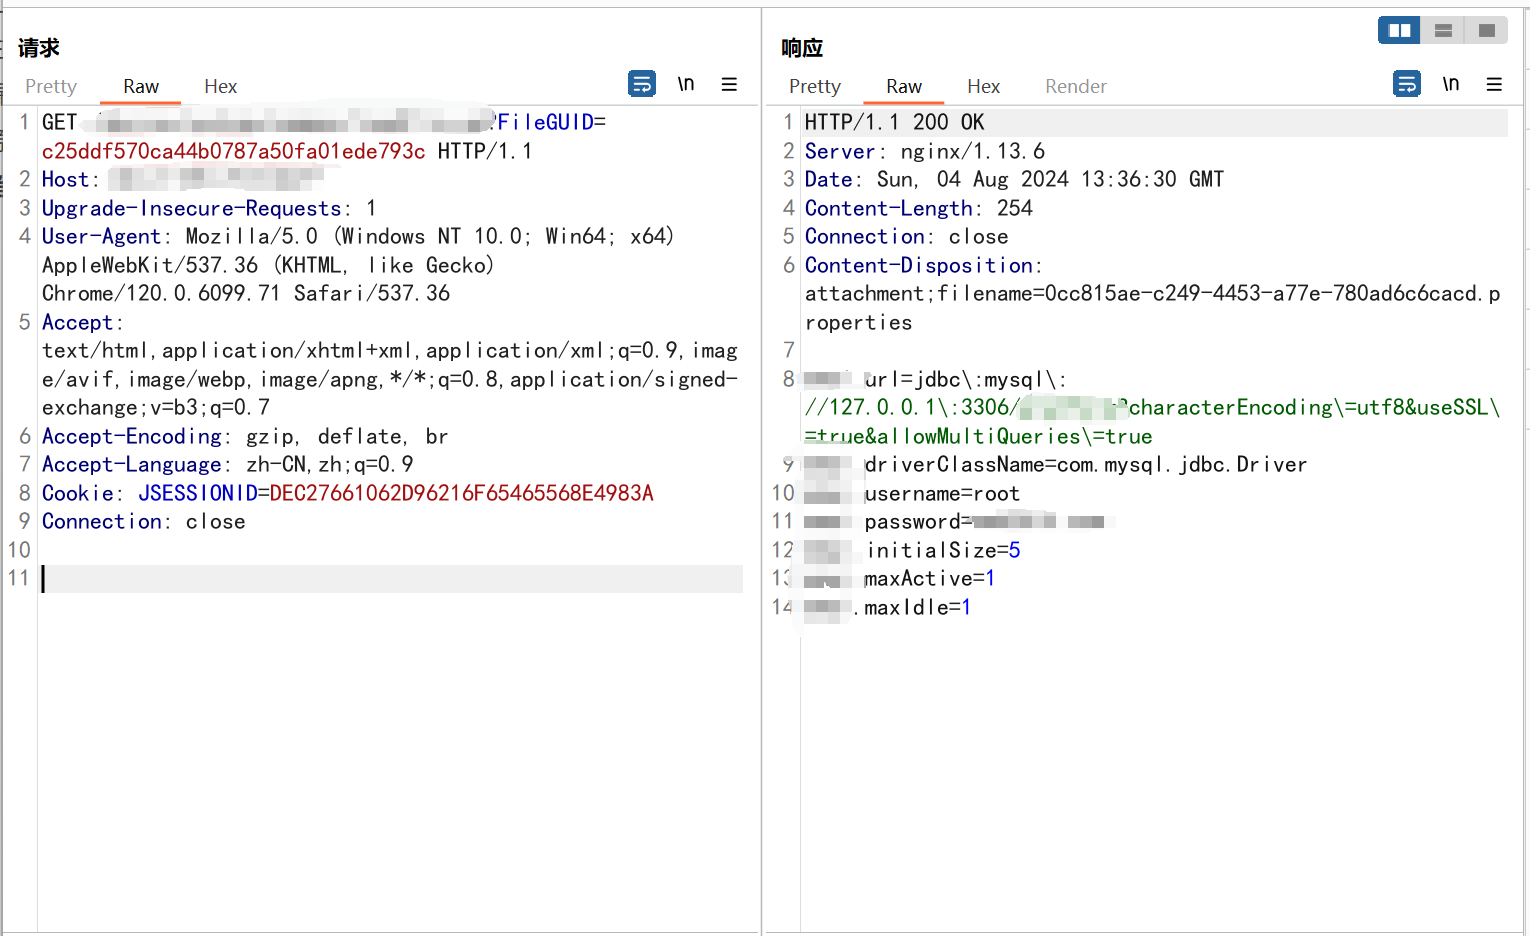Viewport: 1530px width, 936px height.
Task: Open the response Pretty tab
Action: coord(814,87)
